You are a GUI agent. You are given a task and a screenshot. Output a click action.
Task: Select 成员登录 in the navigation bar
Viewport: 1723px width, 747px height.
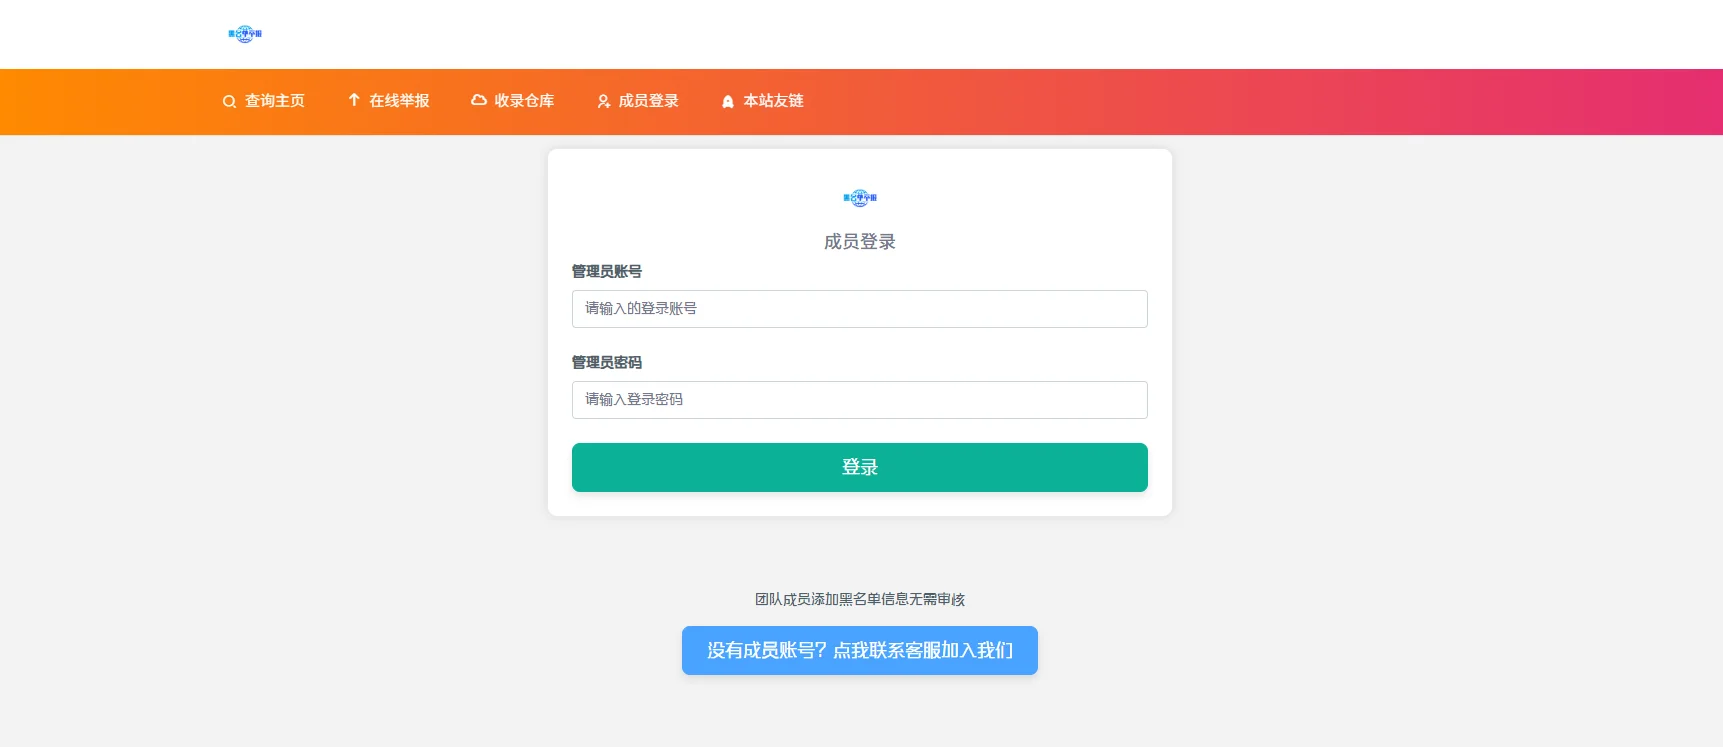[x=638, y=101]
